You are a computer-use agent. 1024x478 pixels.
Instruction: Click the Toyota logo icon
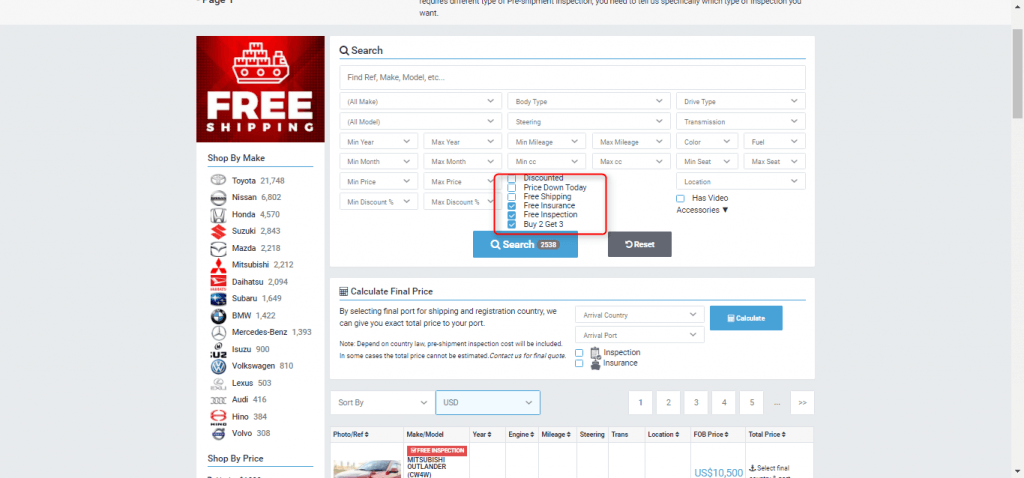[217, 180]
